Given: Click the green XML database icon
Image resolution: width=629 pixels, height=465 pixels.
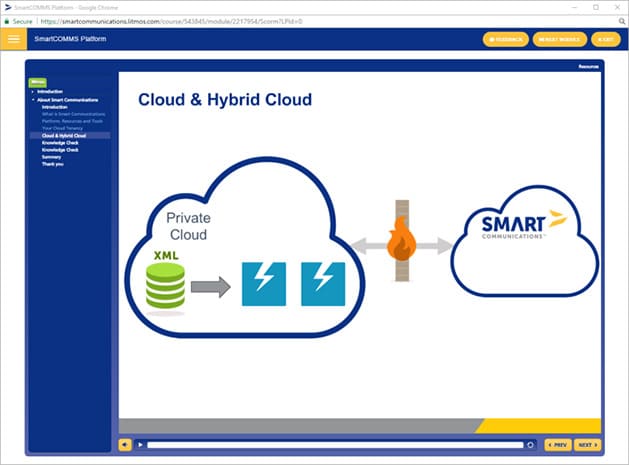Looking at the screenshot, I should point(165,285).
